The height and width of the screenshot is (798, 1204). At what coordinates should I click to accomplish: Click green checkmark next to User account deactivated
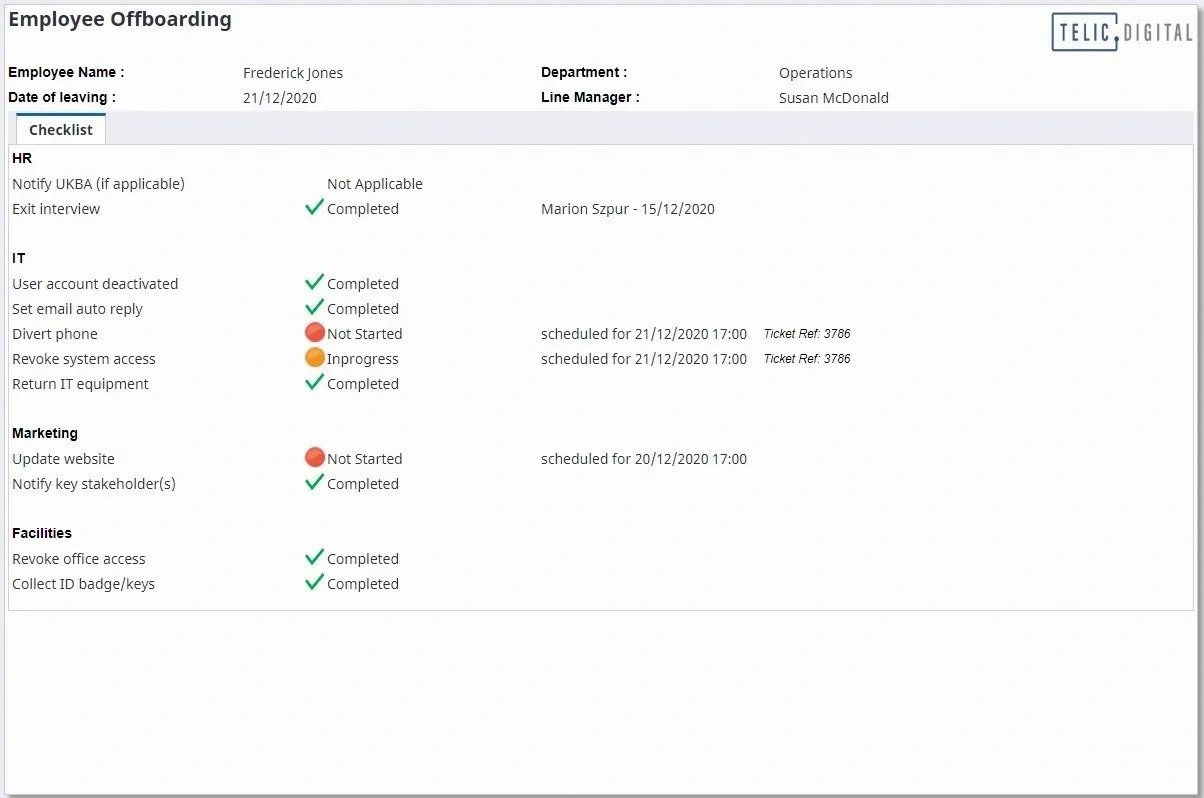coord(314,282)
